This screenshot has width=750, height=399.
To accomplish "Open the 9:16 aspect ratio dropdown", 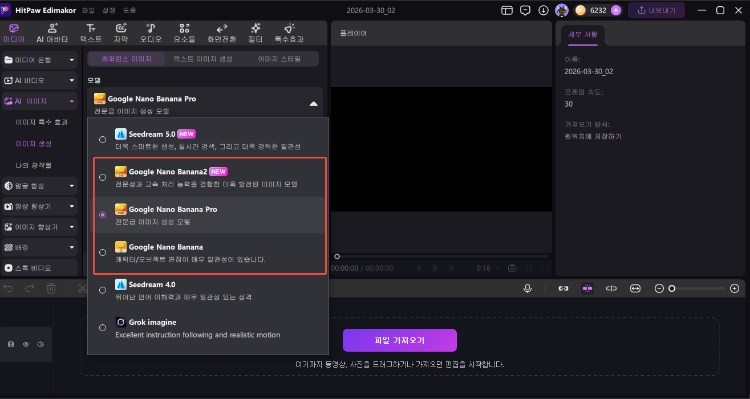I will coord(487,268).
